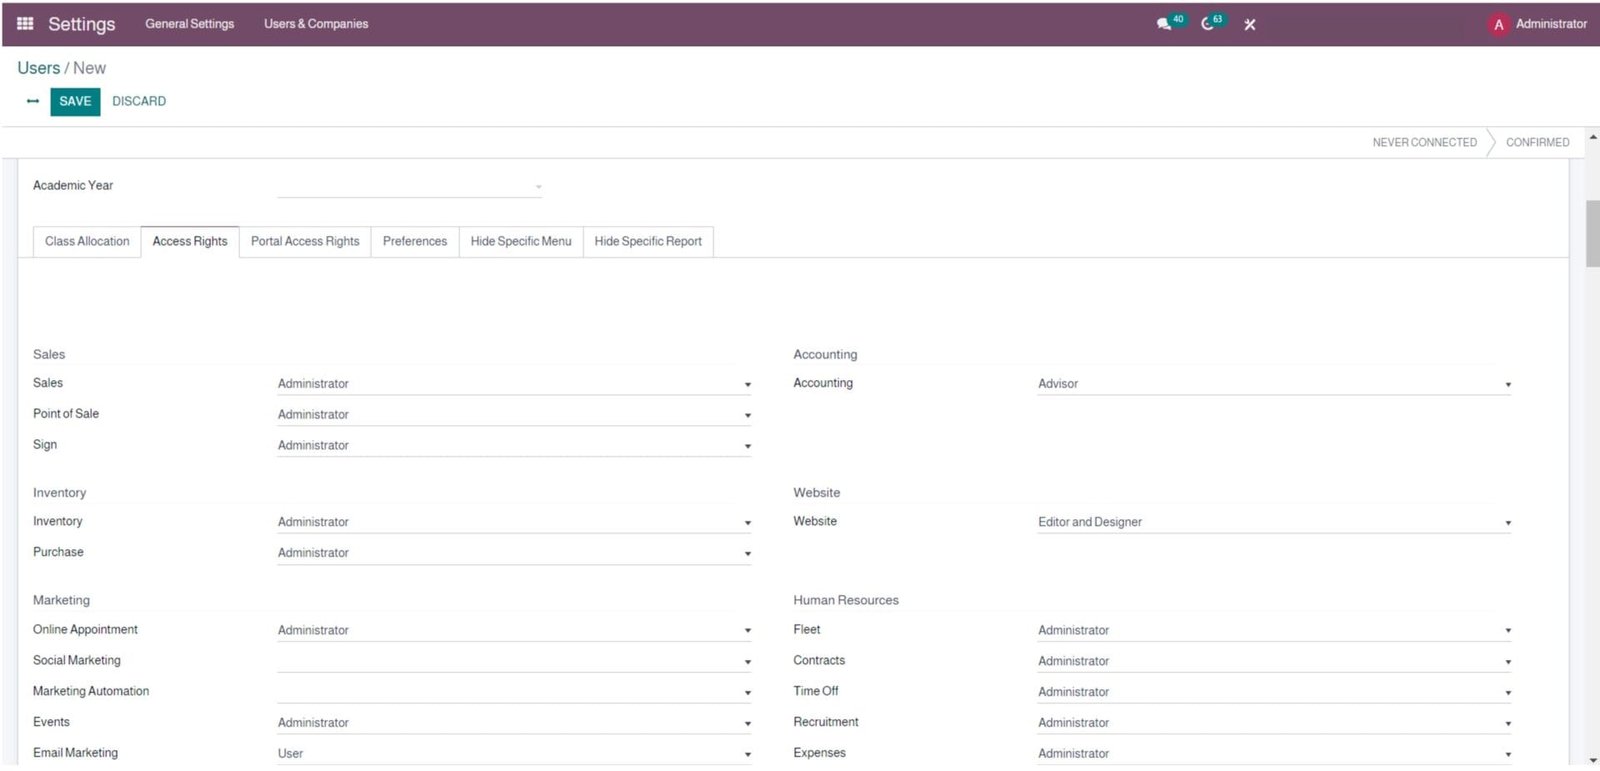Click the X tools icon in the top bar

1250,25
